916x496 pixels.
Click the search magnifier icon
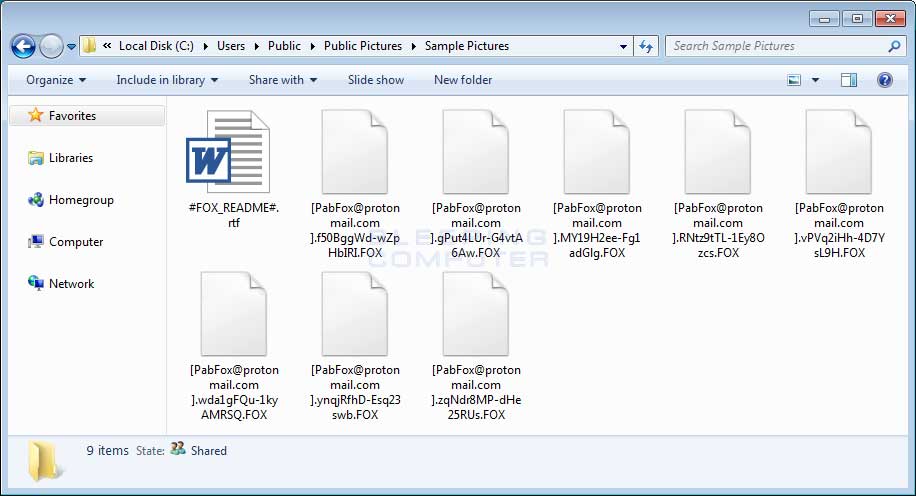(x=894, y=46)
